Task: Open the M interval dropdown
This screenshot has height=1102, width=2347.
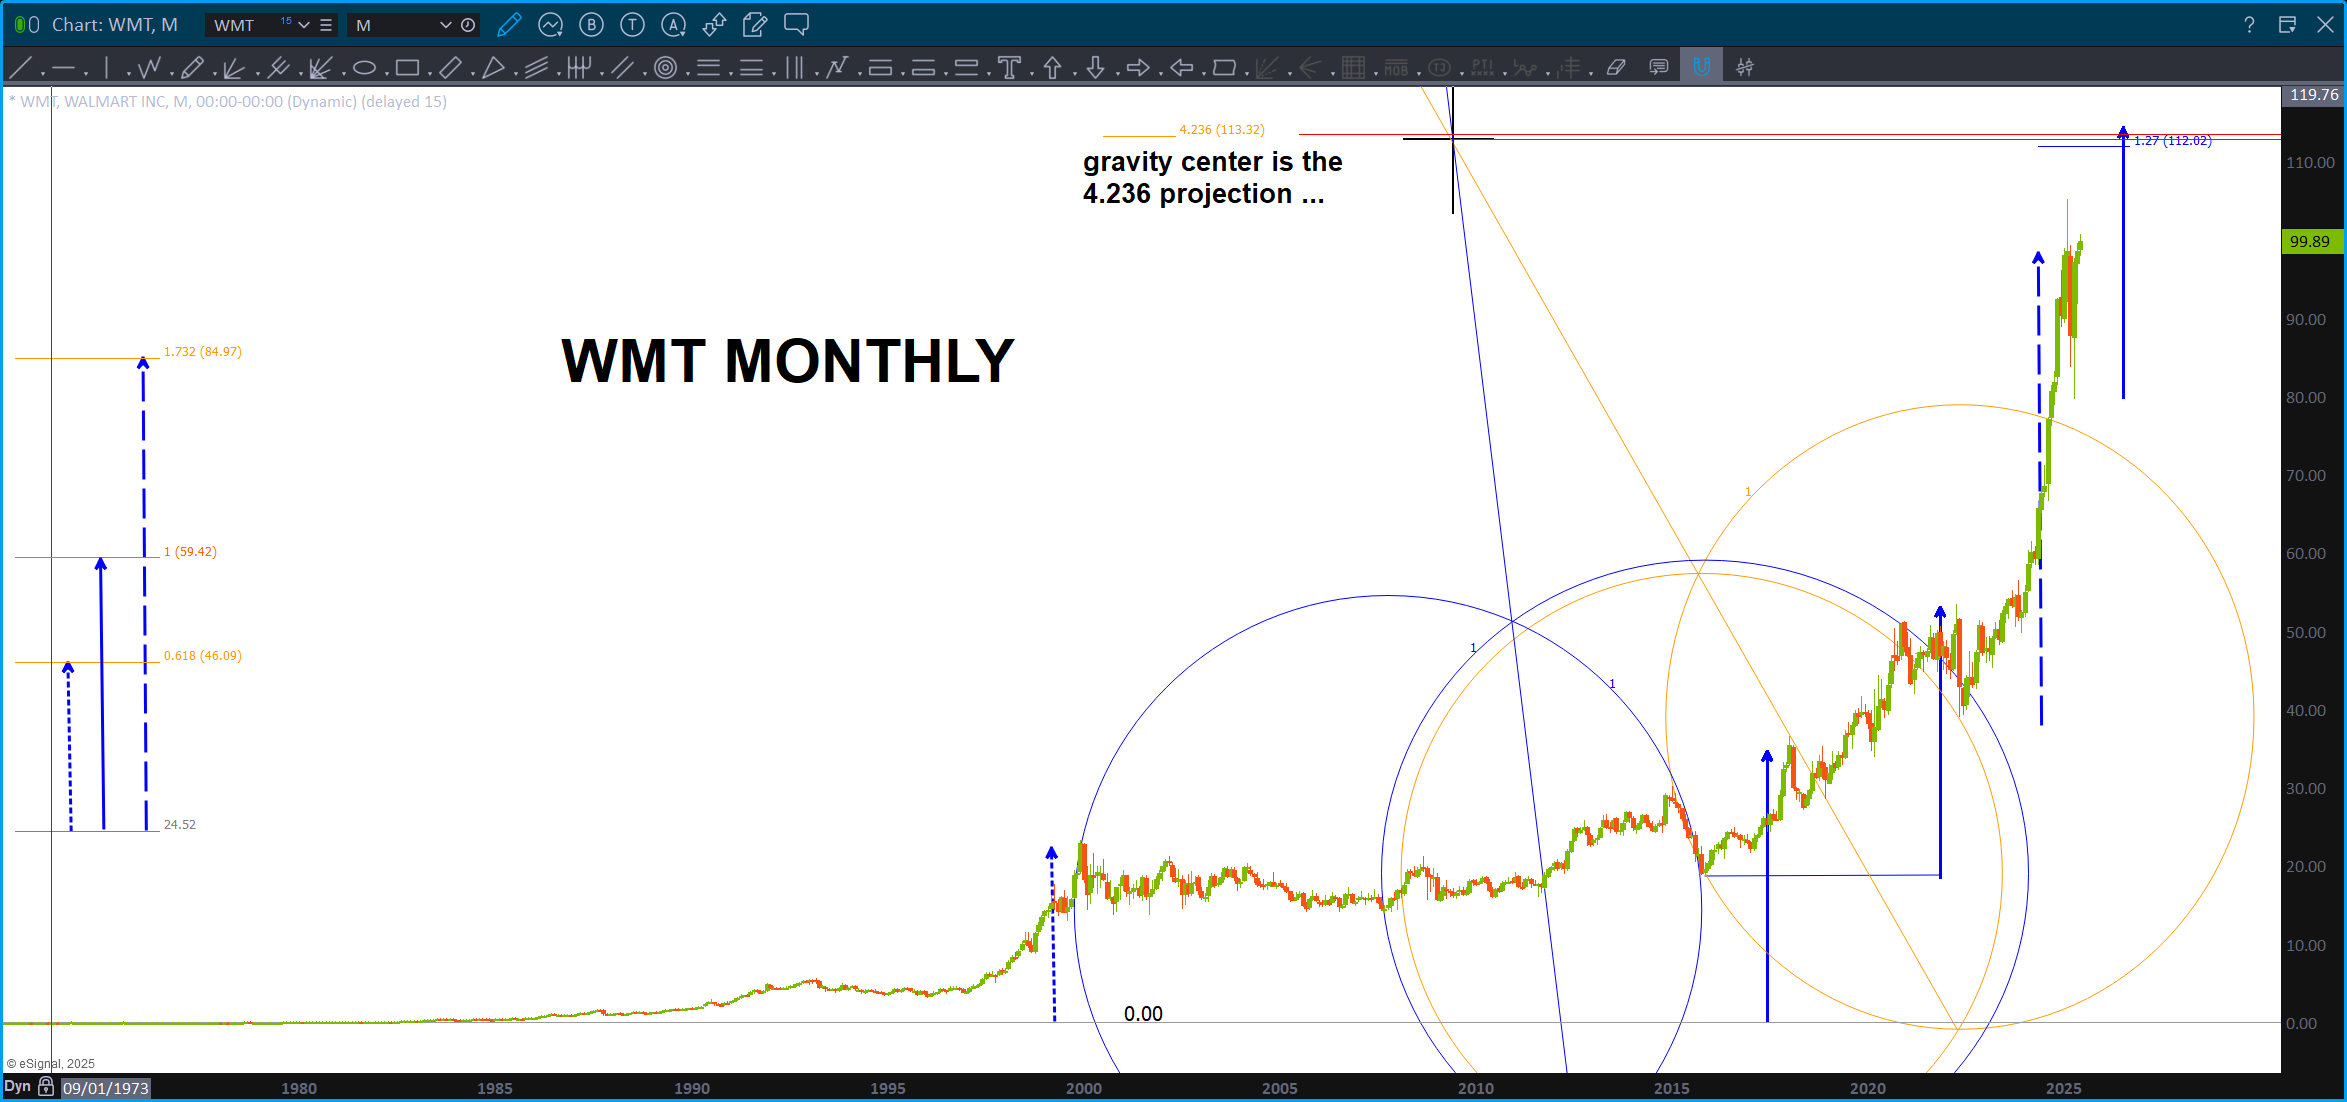Action: point(445,25)
